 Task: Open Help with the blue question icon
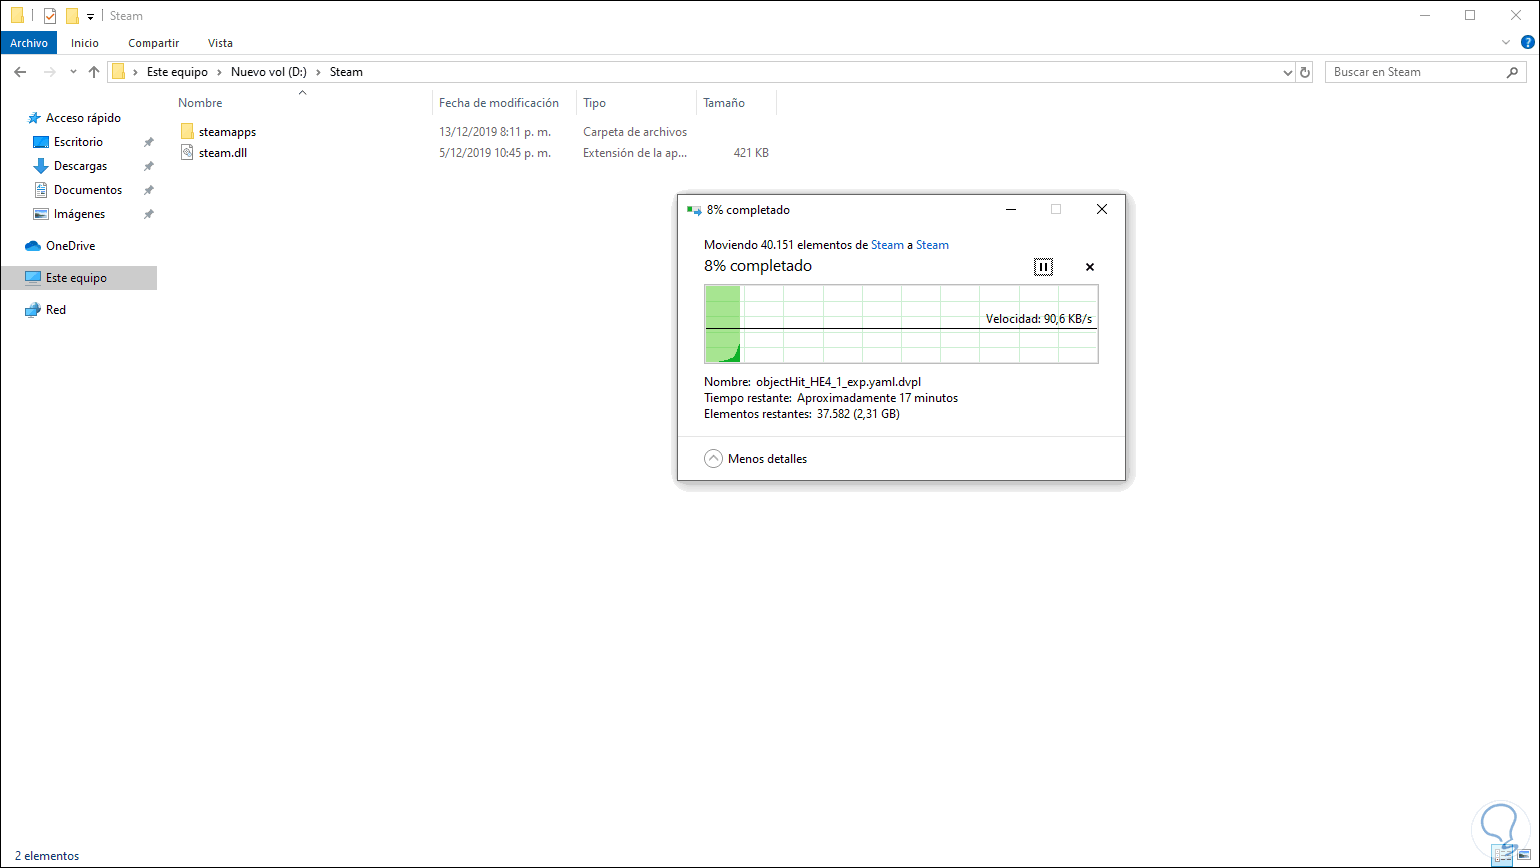tap(1526, 43)
